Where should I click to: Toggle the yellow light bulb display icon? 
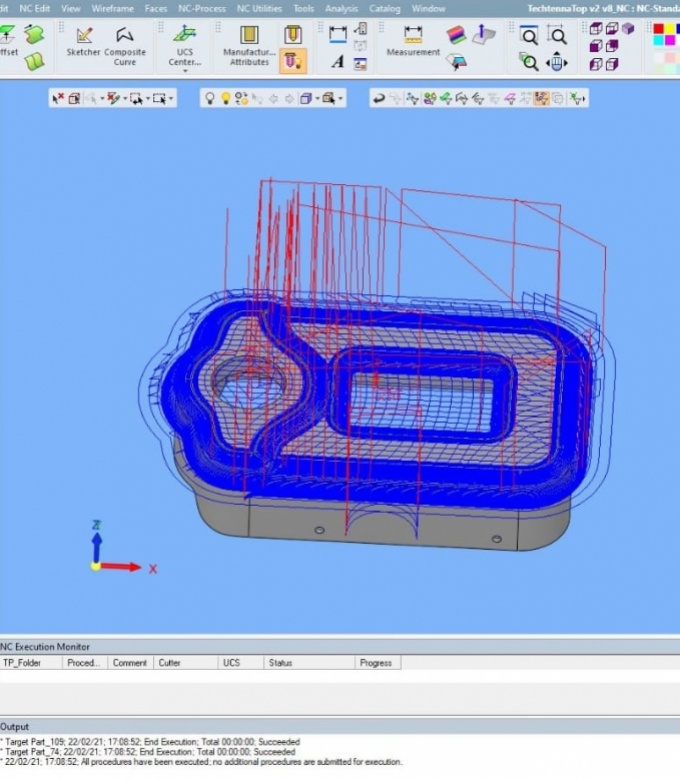pyautogui.click(x=225, y=98)
